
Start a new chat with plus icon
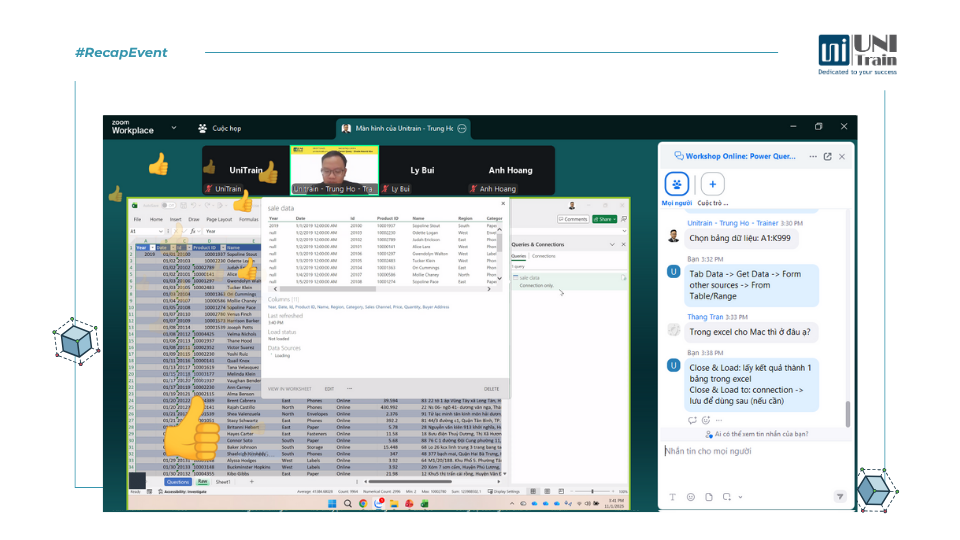tap(712, 184)
